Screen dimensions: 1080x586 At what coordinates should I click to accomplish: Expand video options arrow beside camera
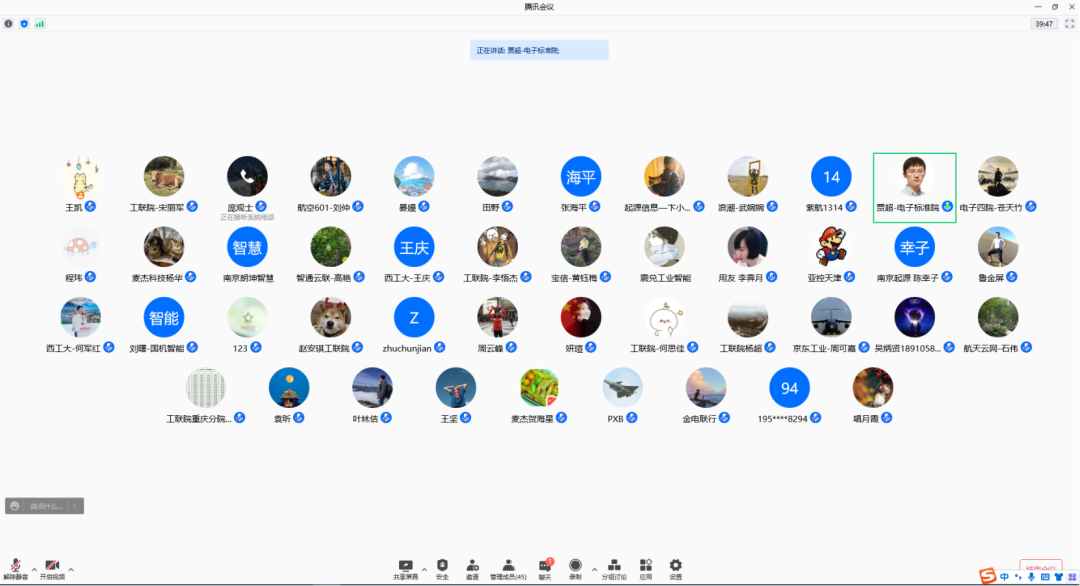click(x=71, y=569)
